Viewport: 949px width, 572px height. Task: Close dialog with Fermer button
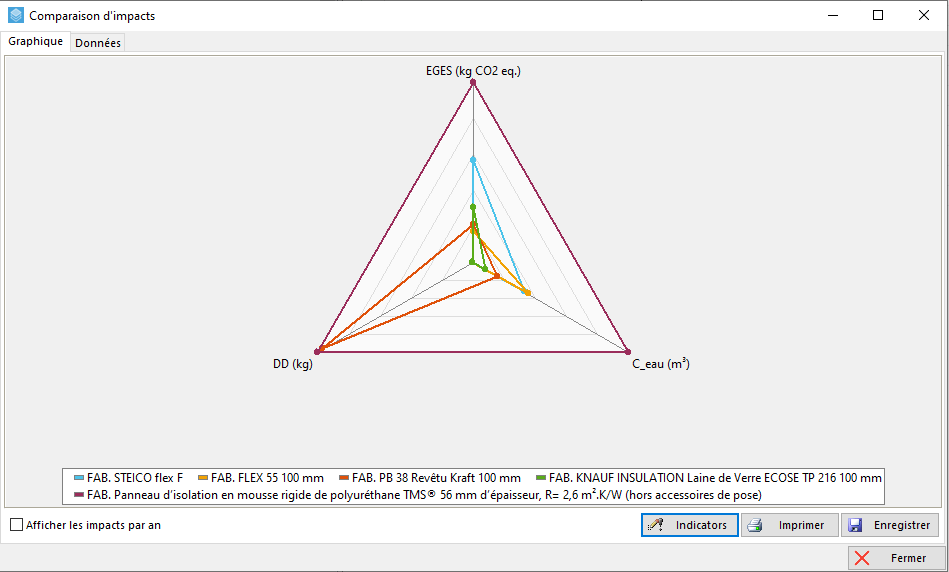[896, 558]
